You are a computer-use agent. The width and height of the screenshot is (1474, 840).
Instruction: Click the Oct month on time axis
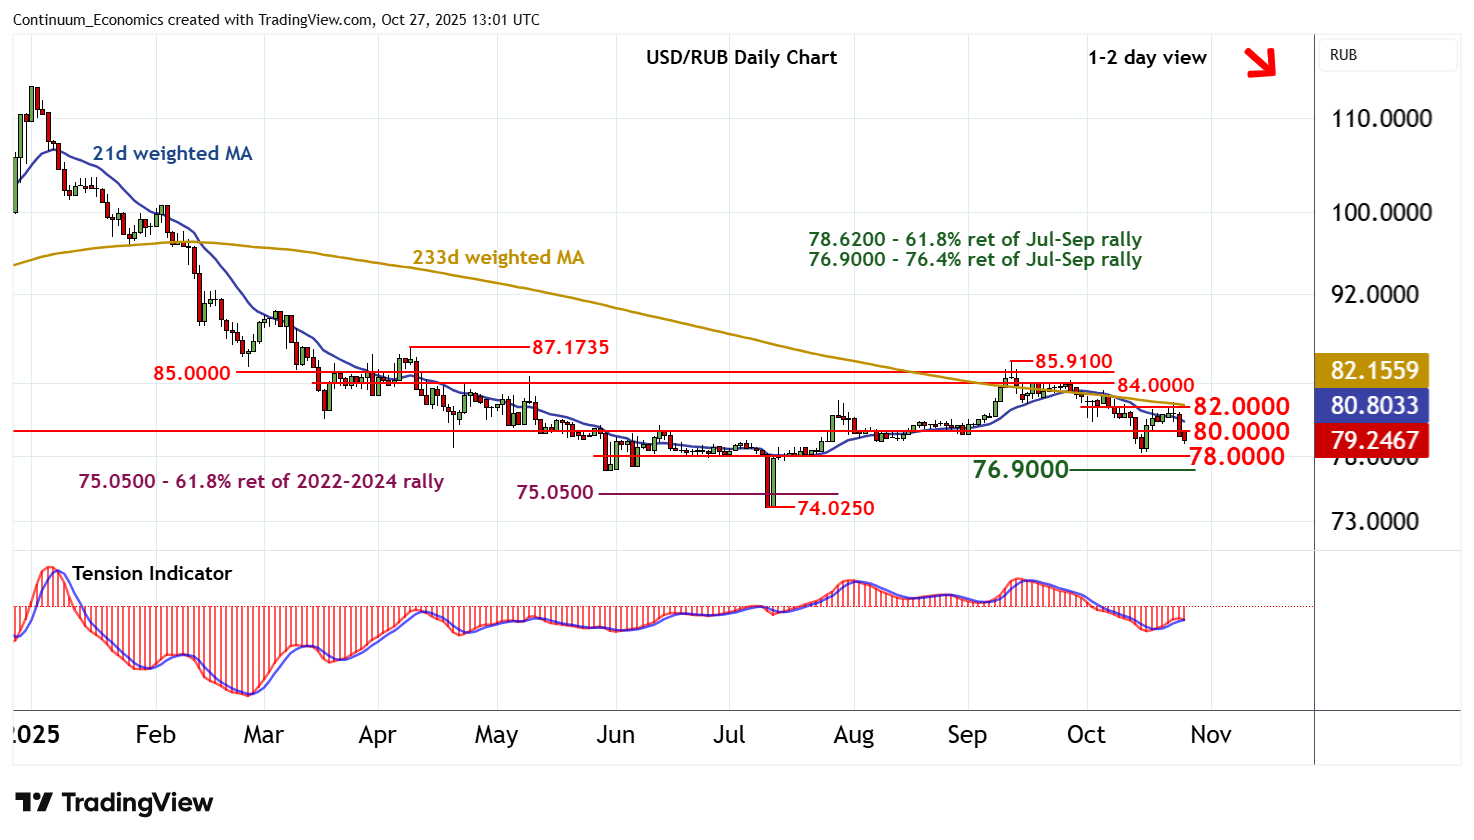tap(1086, 735)
